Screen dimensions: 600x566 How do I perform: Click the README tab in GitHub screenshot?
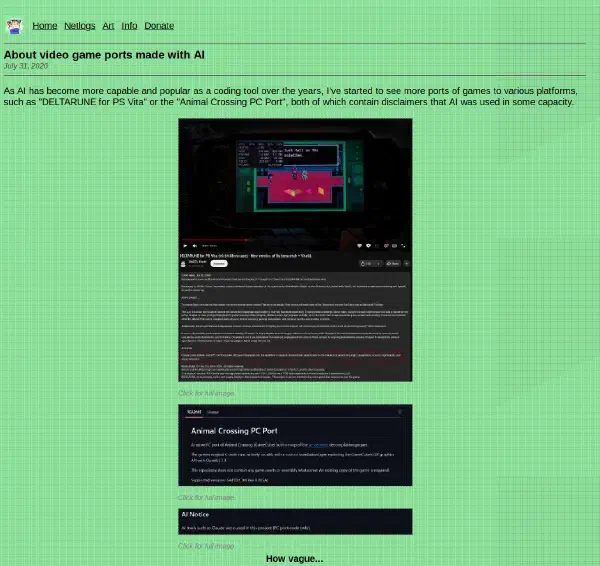pyautogui.click(x=194, y=412)
